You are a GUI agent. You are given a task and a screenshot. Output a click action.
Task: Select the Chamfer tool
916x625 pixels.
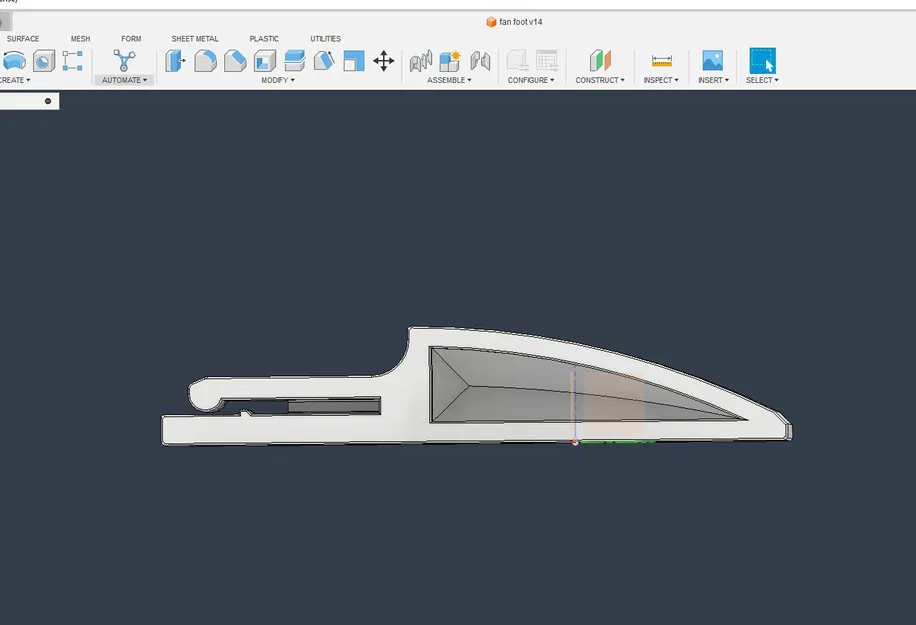click(x=235, y=61)
